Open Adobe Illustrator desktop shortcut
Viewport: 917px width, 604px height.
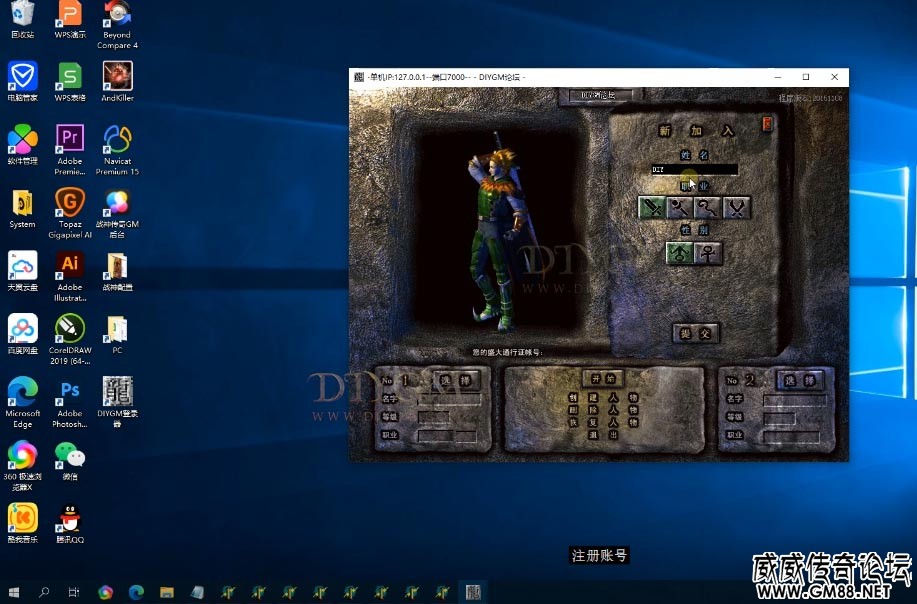(70, 276)
